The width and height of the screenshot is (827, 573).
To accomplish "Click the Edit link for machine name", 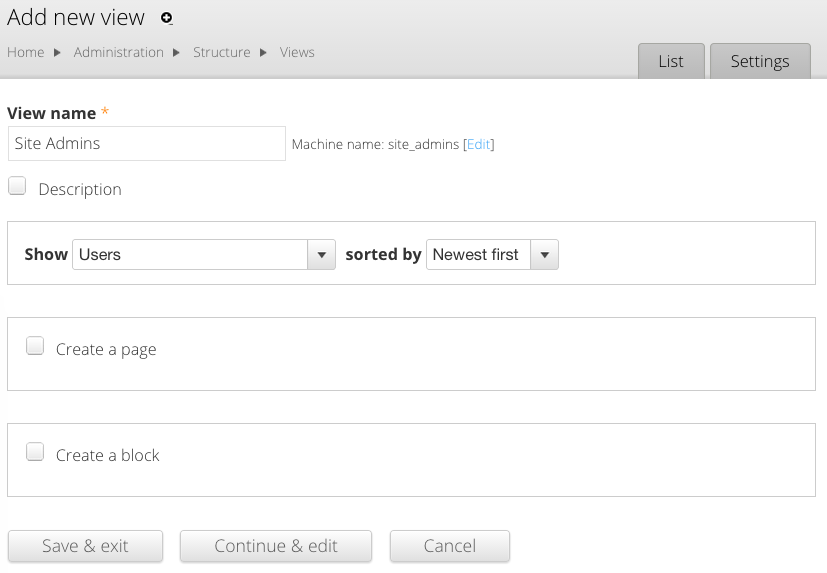I will pos(478,144).
